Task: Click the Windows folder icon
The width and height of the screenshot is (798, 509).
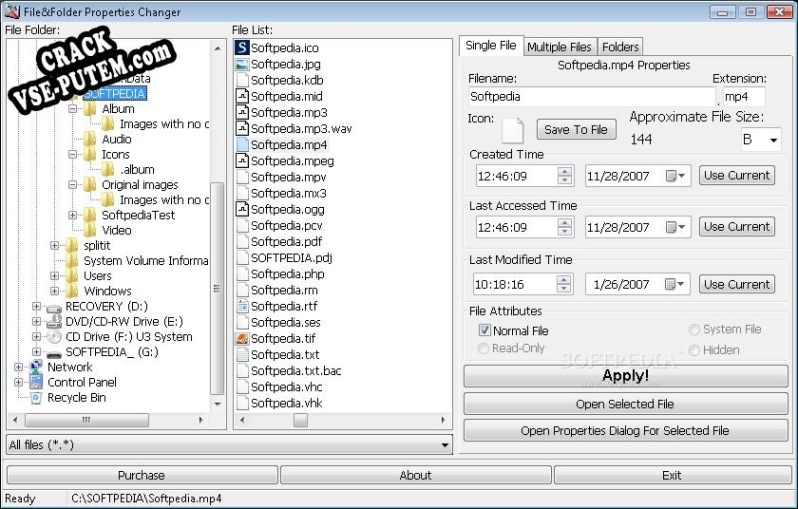Action: [72, 291]
